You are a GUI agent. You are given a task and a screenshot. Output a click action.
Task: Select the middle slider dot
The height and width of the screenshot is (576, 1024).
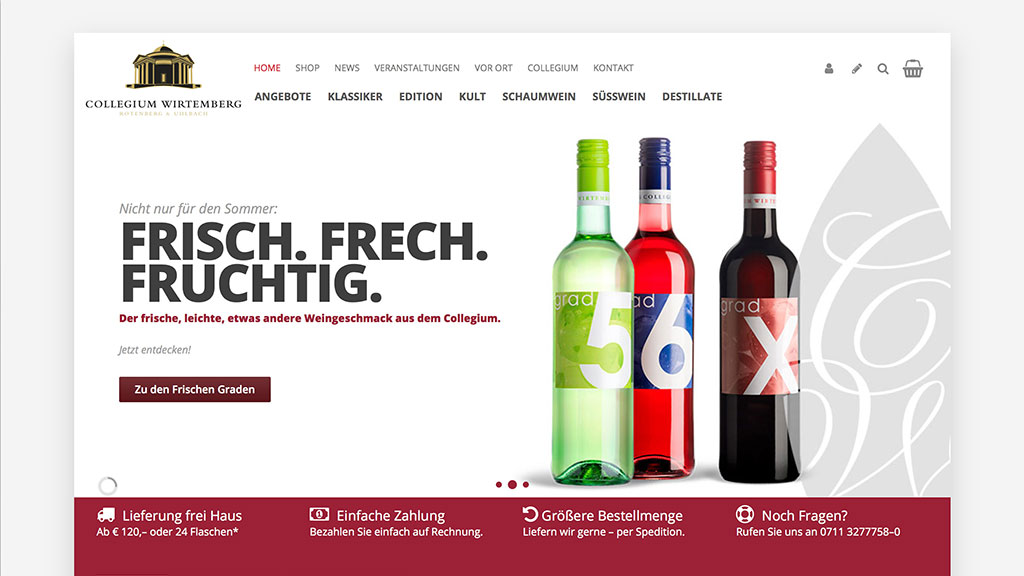point(513,485)
